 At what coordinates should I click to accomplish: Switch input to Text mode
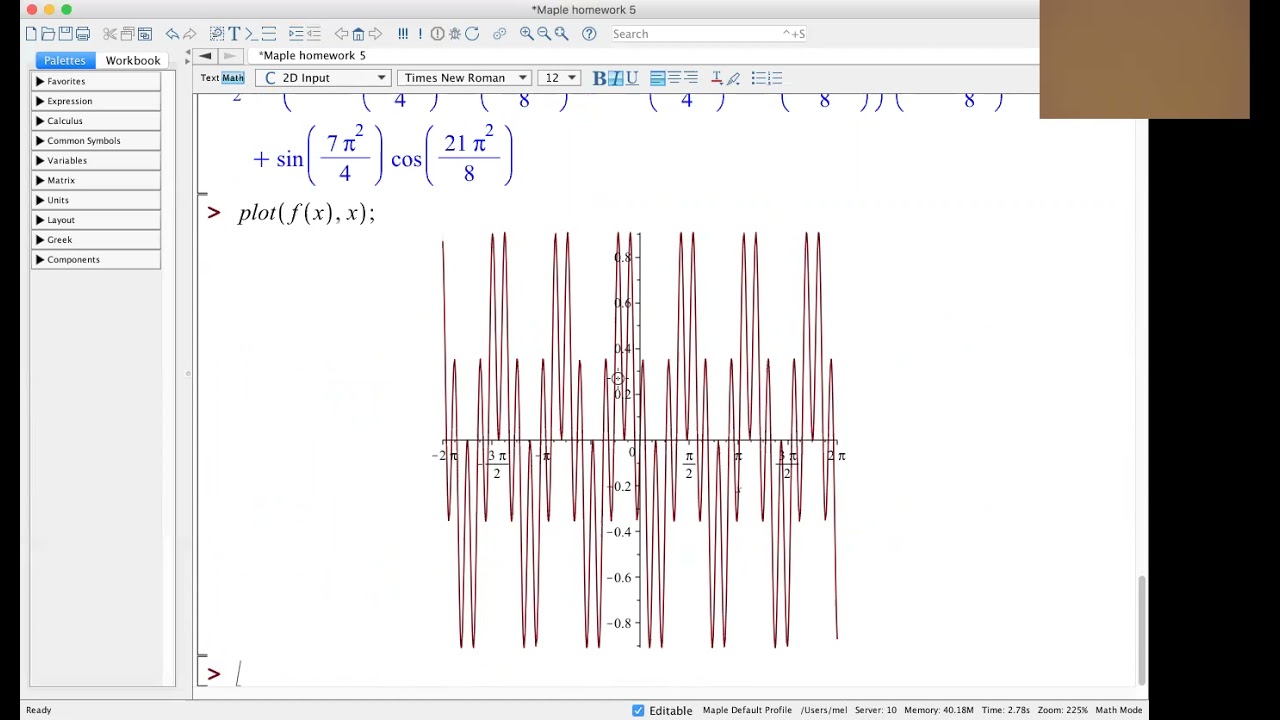(x=209, y=78)
